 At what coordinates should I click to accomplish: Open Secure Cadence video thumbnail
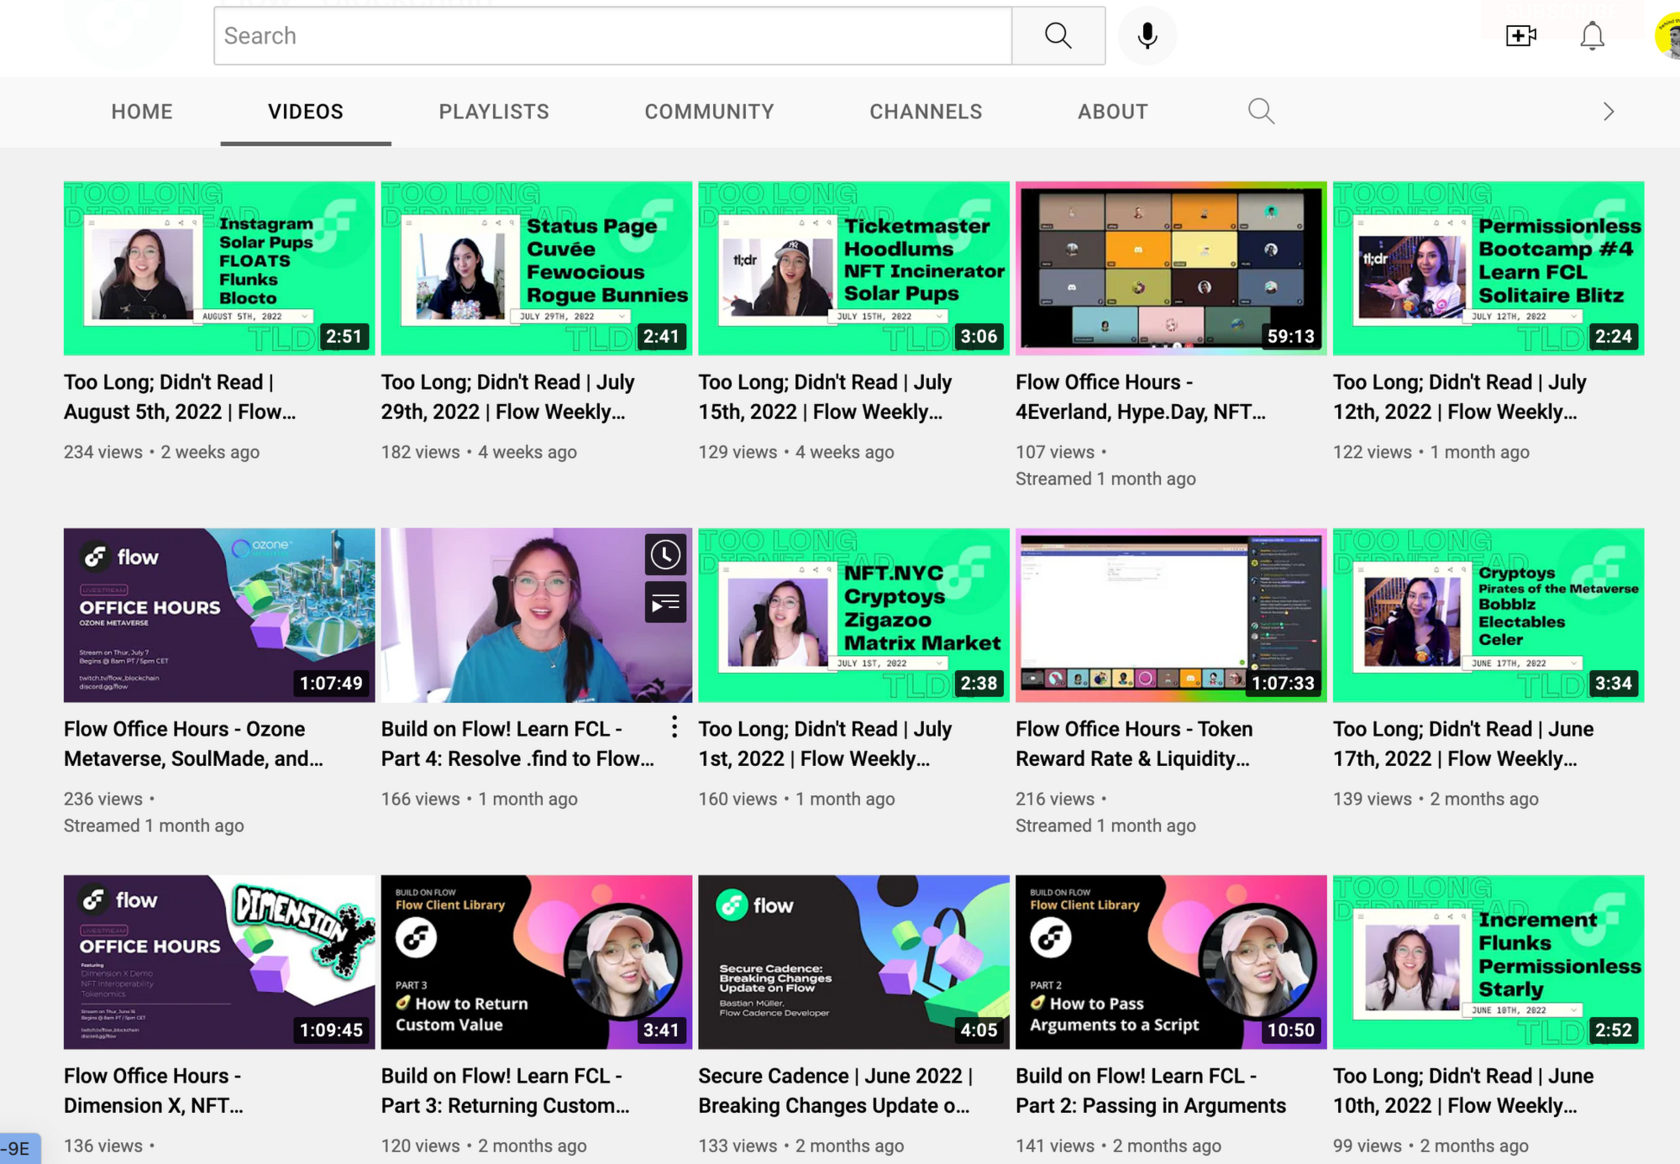coord(854,962)
